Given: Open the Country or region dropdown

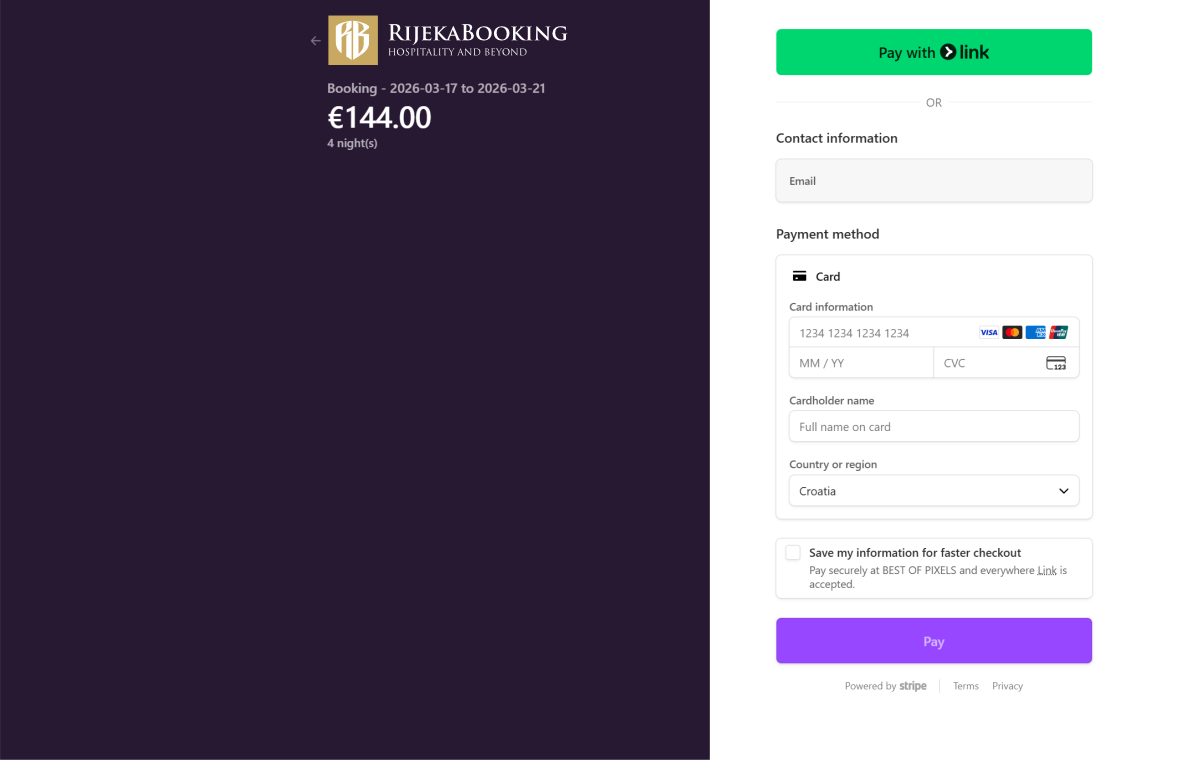Looking at the screenshot, I should [933, 491].
